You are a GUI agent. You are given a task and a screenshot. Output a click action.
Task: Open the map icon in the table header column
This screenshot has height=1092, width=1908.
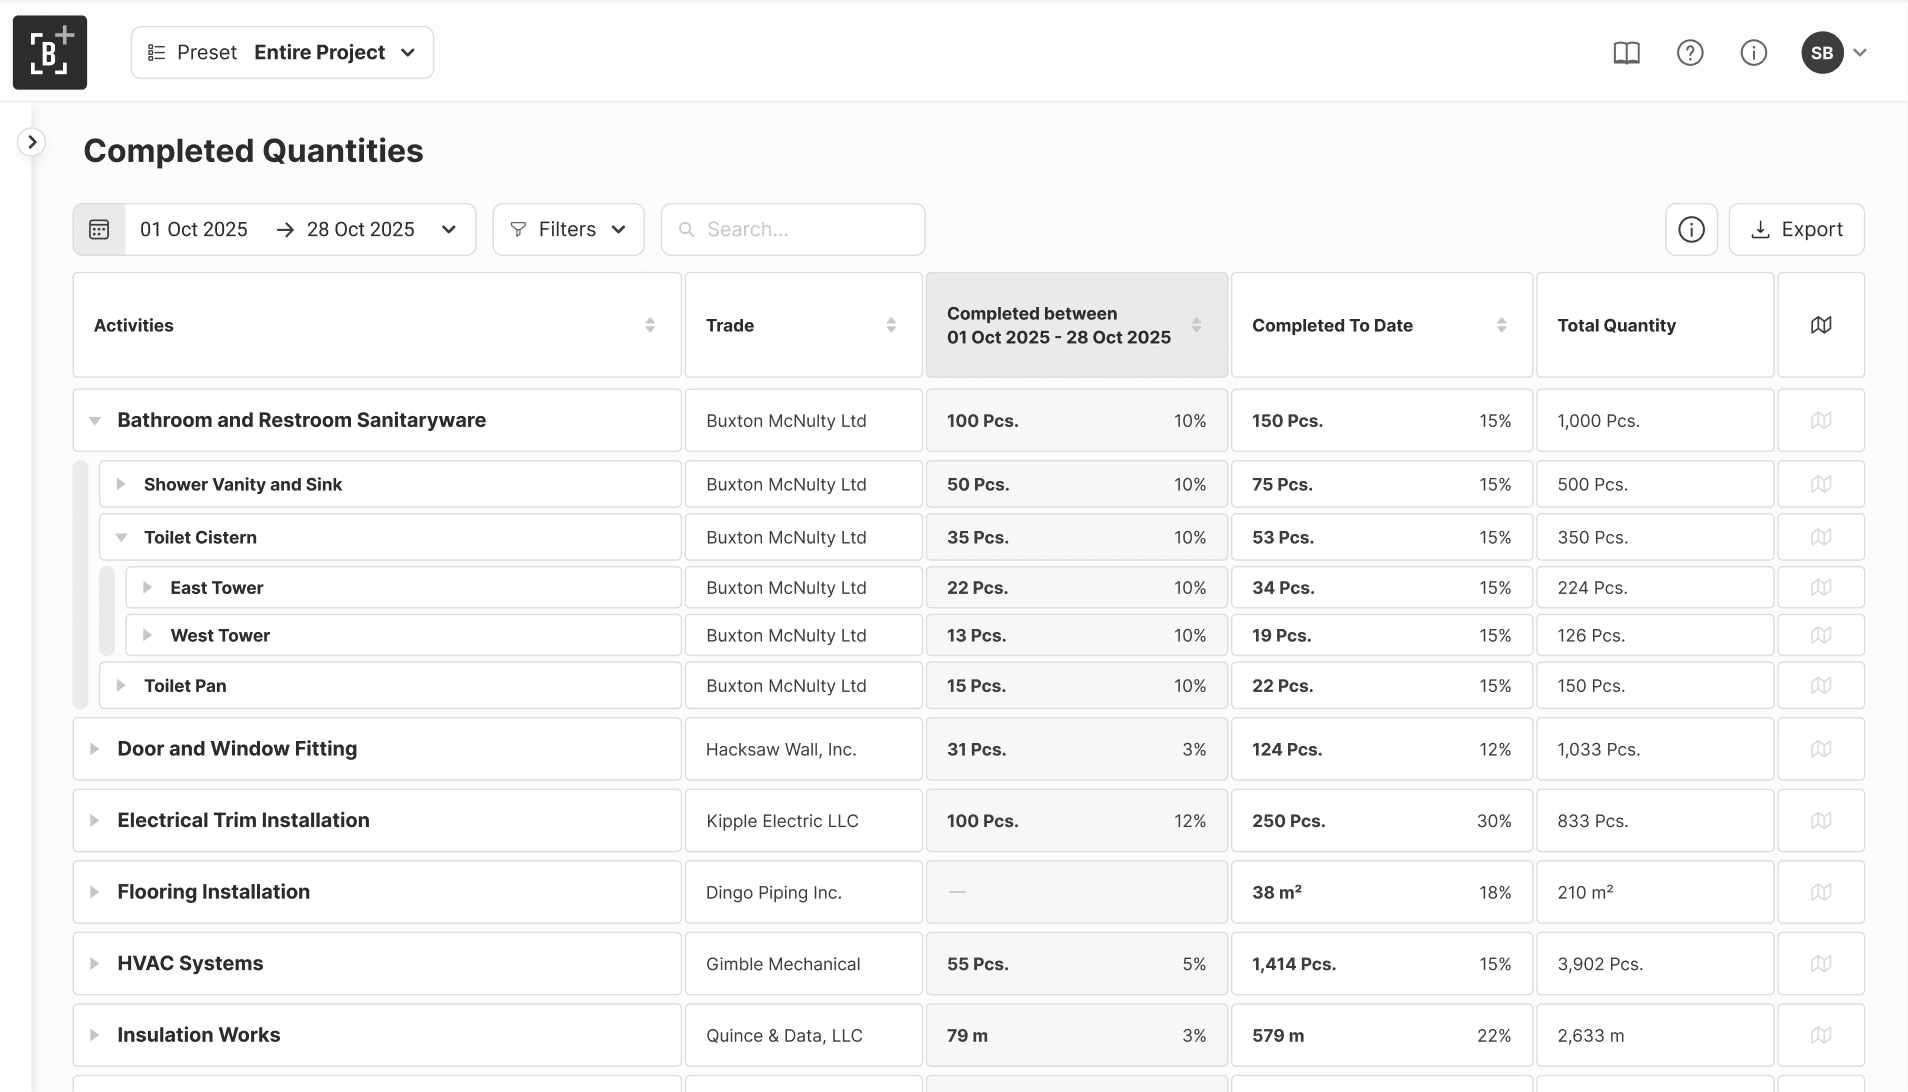pos(1821,324)
